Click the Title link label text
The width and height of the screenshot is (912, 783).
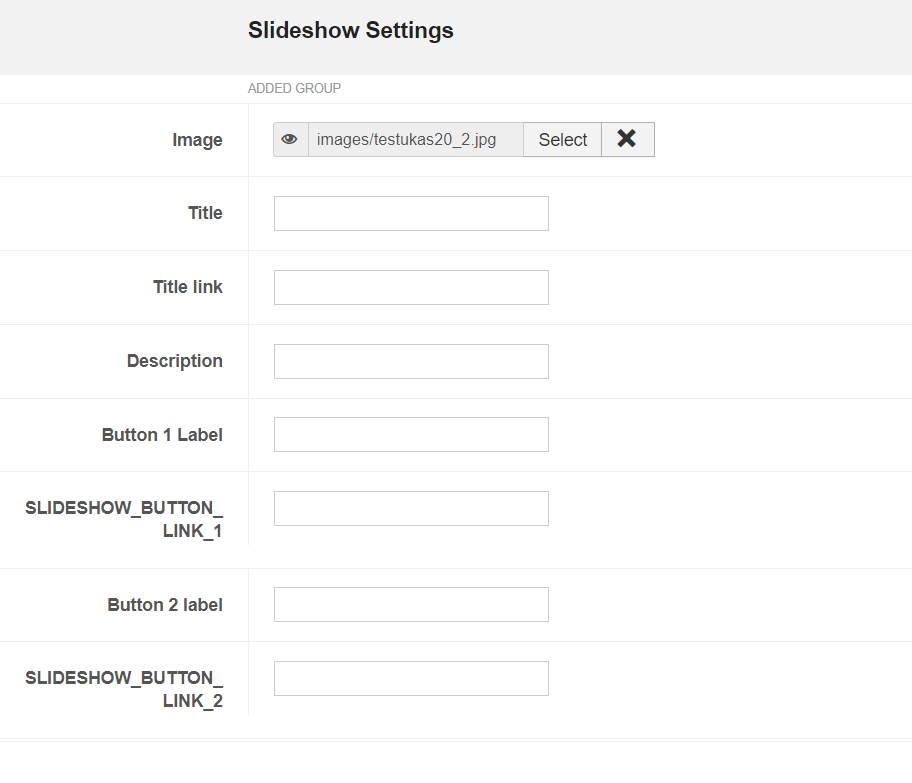click(x=188, y=287)
